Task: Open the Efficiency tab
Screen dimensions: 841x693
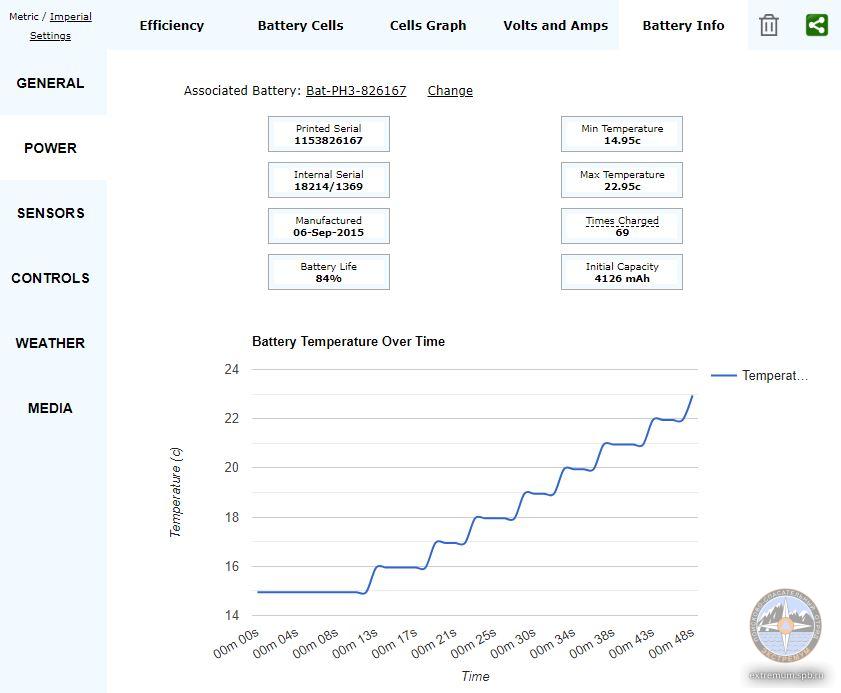Action: click(172, 25)
